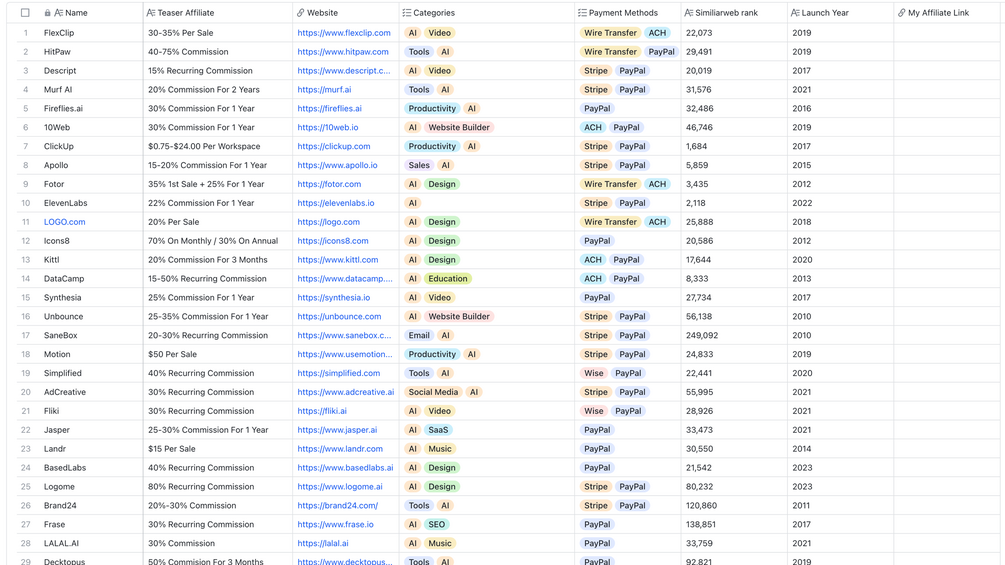Click the rank value 249,092
The width and height of the screenshot is (1005, 565).
pyautogui.click(x=702, y=336)
